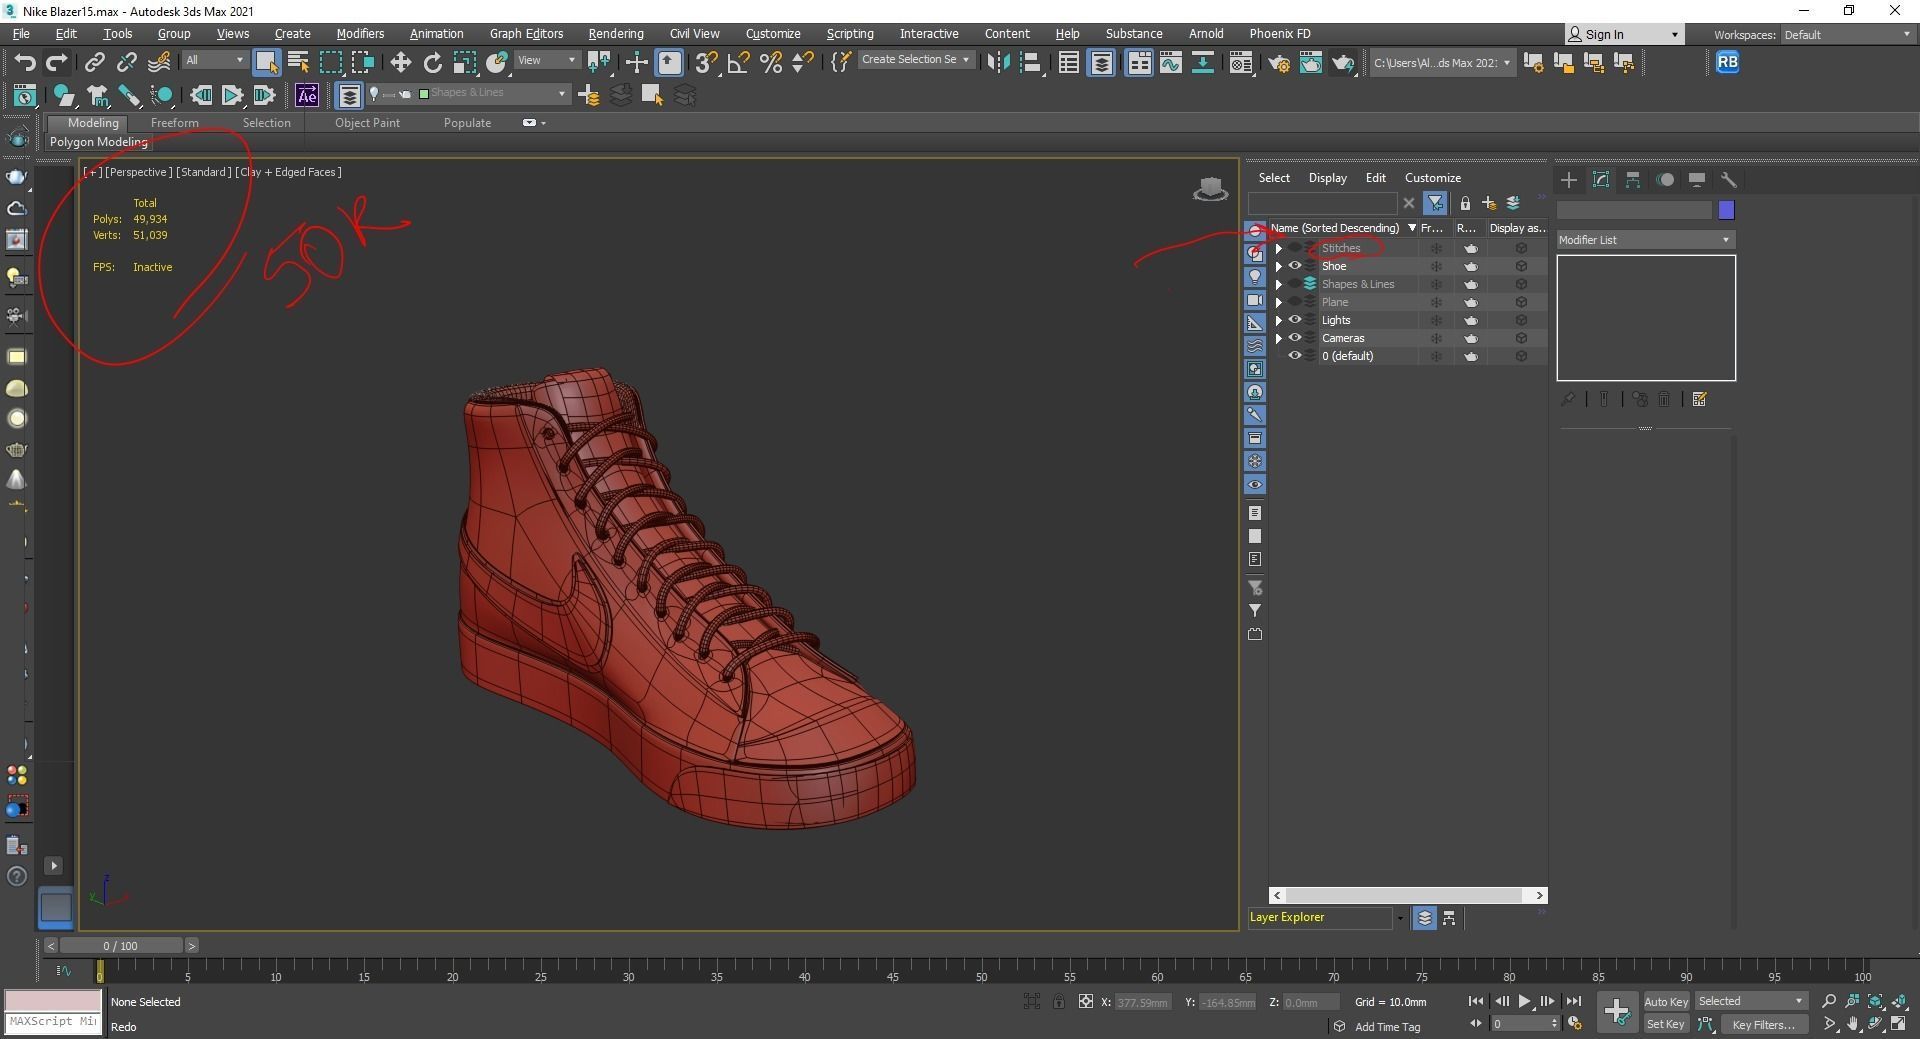Screen dimensions: 1920x1039
Task: Click the Ae toolbar icon
Action: 307,95
